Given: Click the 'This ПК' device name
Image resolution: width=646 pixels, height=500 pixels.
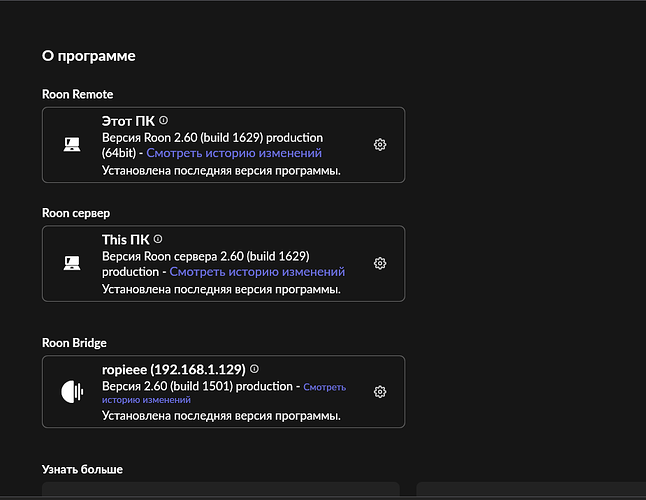Looking at the screenshot, I should click(x=126, y=240).
